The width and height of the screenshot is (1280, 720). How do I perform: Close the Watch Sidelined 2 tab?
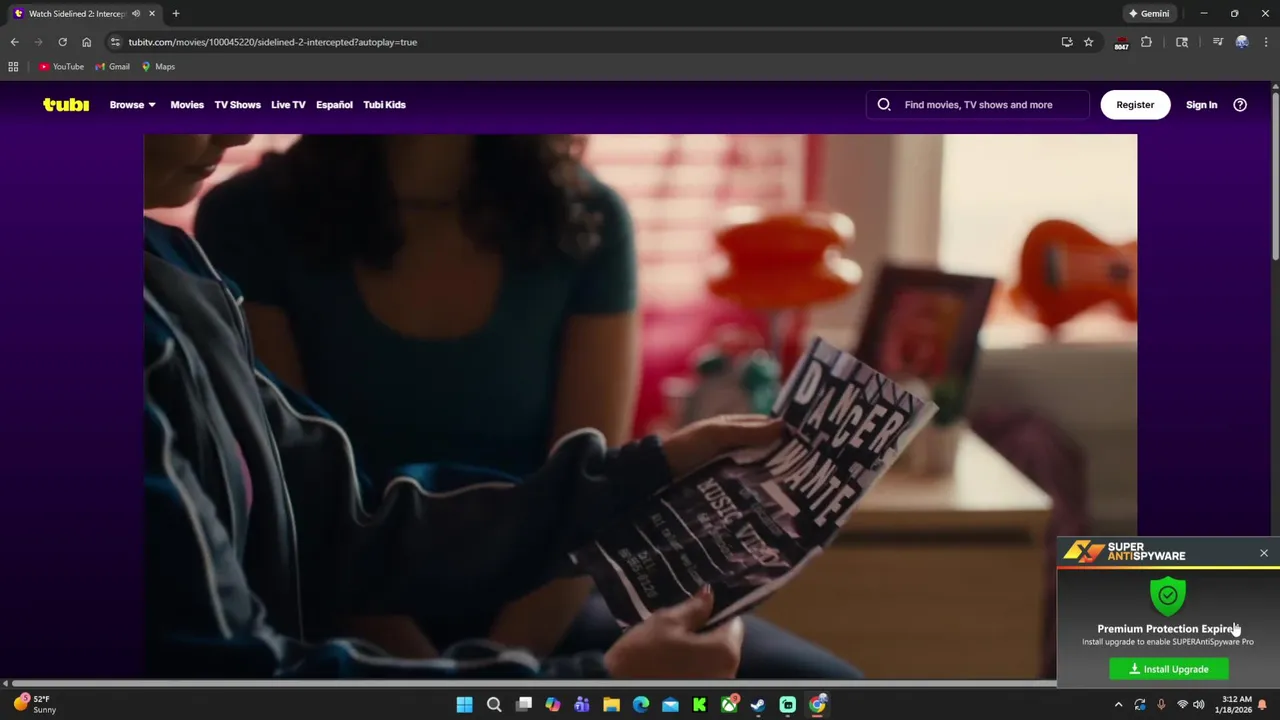[151, 14]
